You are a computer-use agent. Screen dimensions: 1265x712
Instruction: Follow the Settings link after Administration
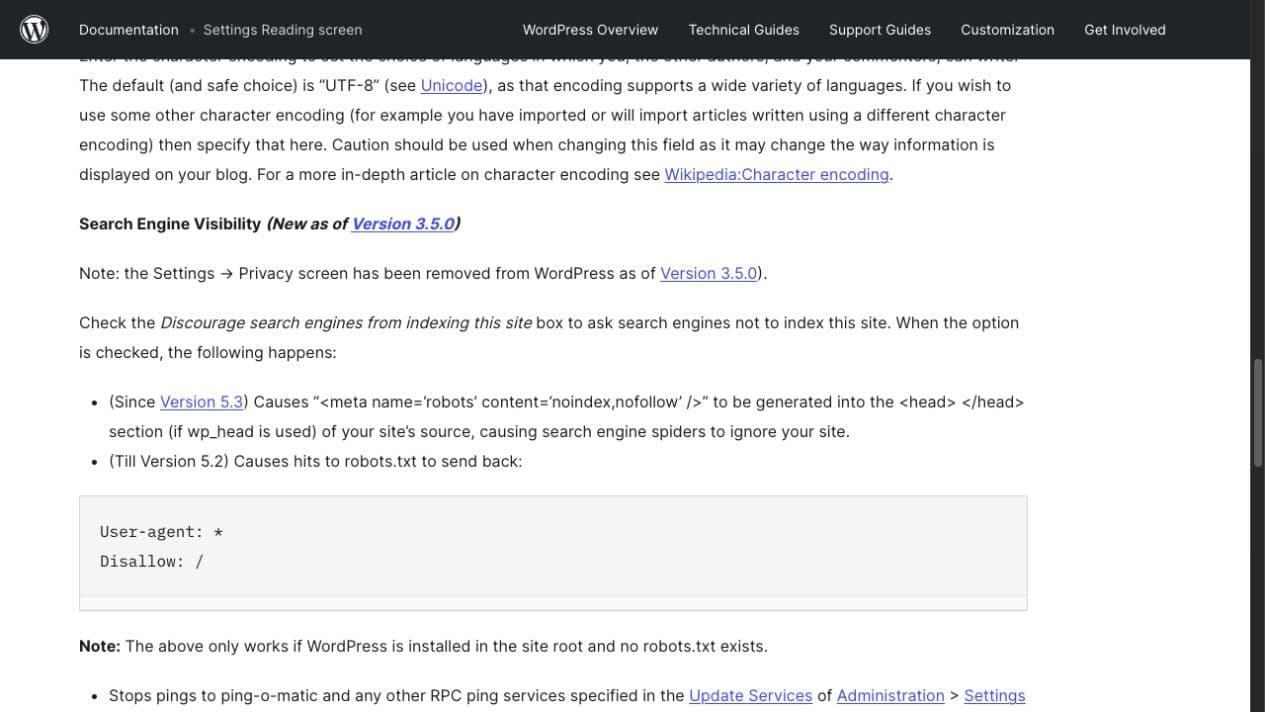995,696
